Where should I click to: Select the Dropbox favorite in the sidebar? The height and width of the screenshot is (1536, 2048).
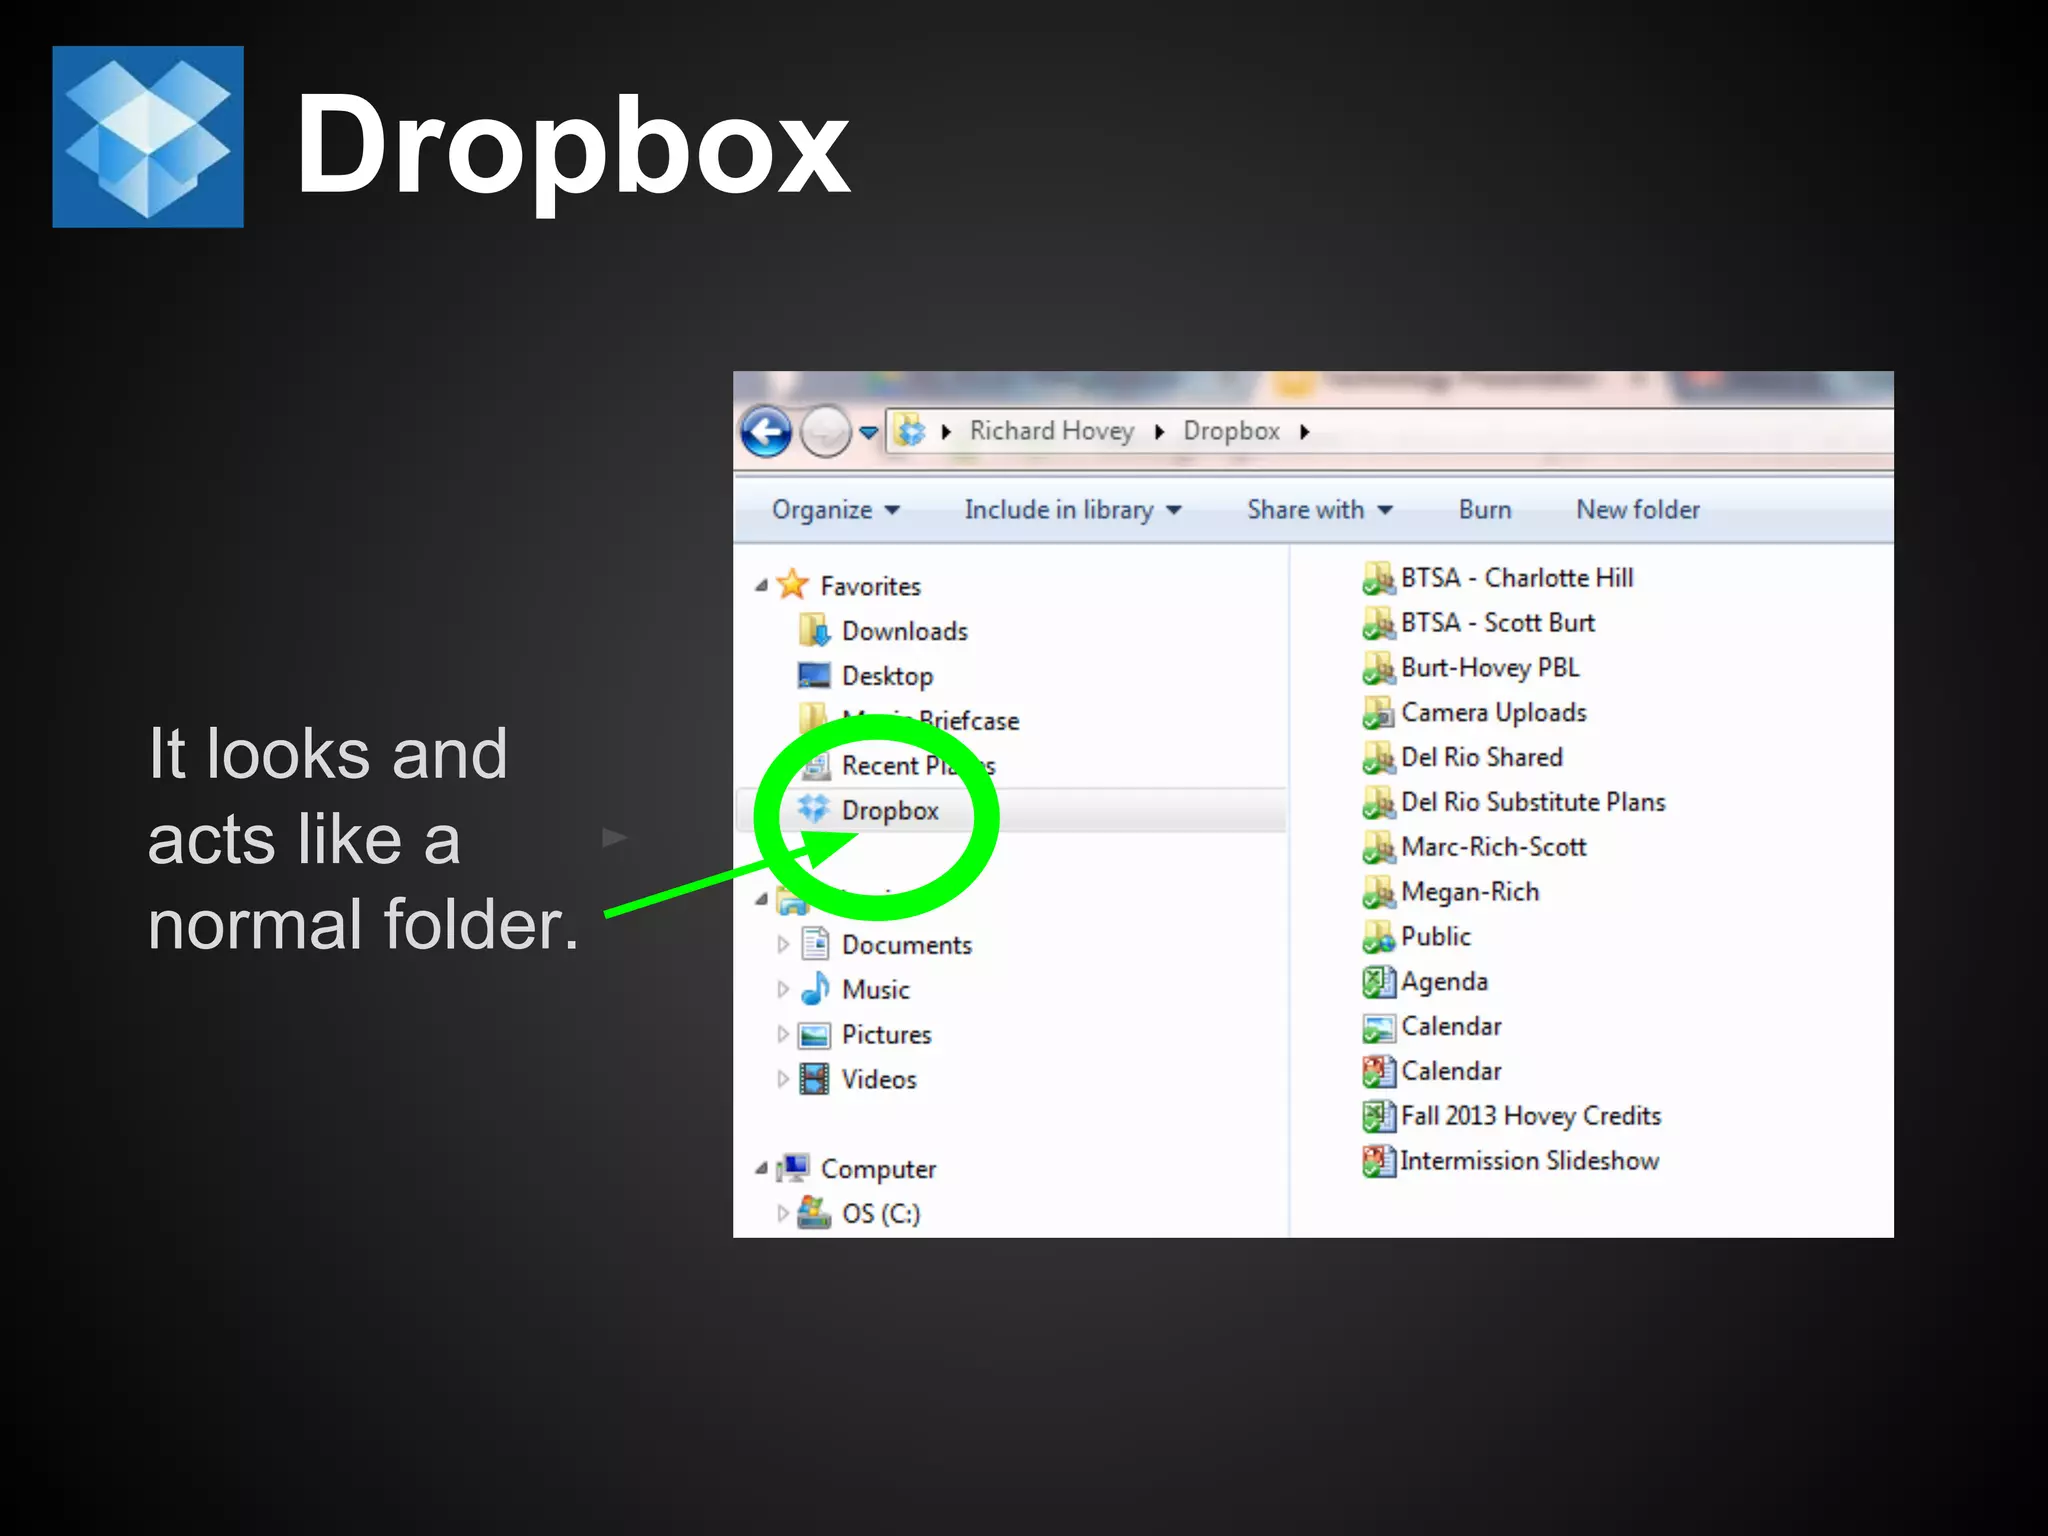point(890,810)
